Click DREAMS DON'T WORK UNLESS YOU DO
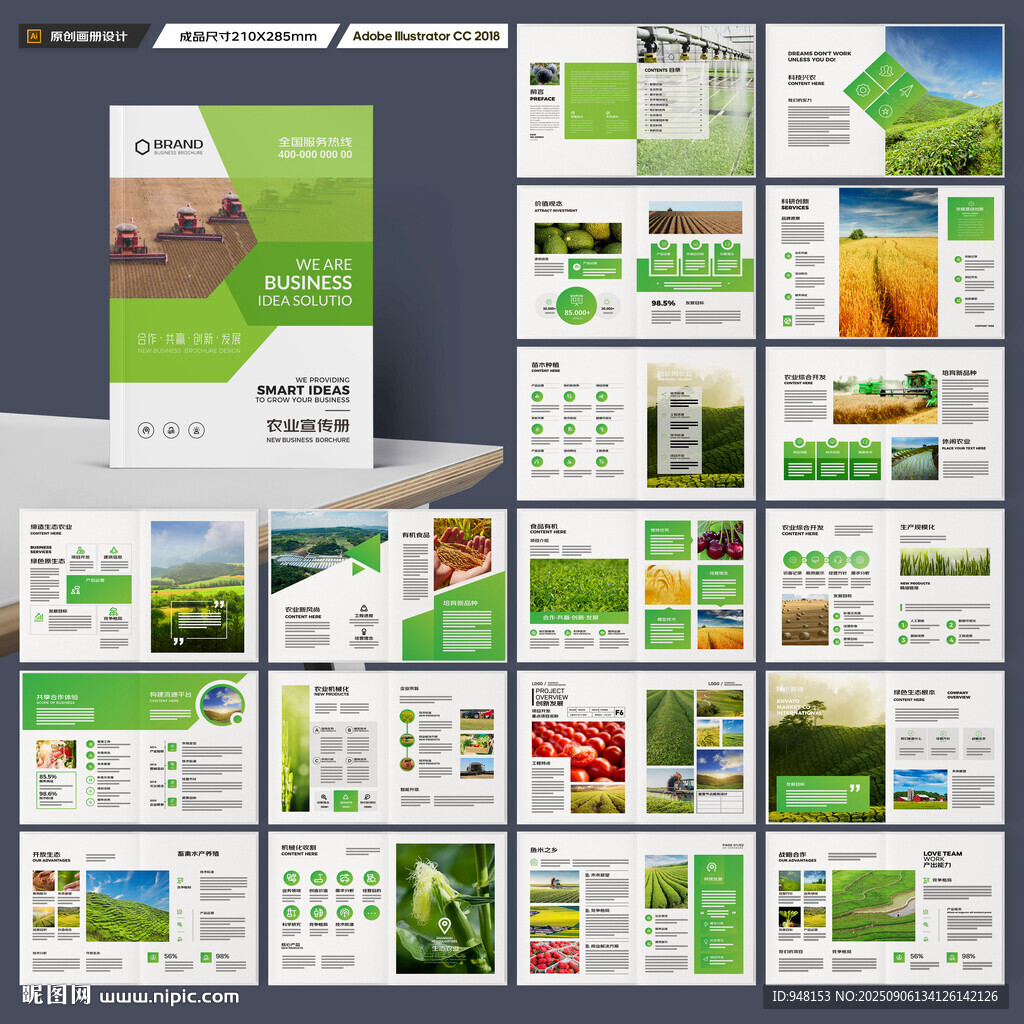This screenshot has height=1024, width=1024. [819, 56]
